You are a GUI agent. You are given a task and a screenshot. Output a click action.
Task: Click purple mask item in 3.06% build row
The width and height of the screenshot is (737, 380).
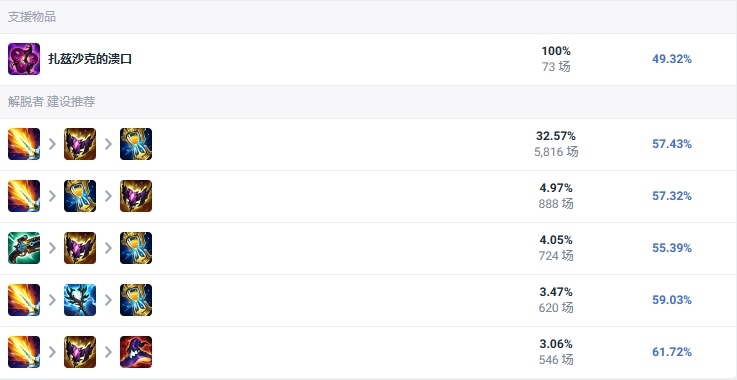pos(80,352)
